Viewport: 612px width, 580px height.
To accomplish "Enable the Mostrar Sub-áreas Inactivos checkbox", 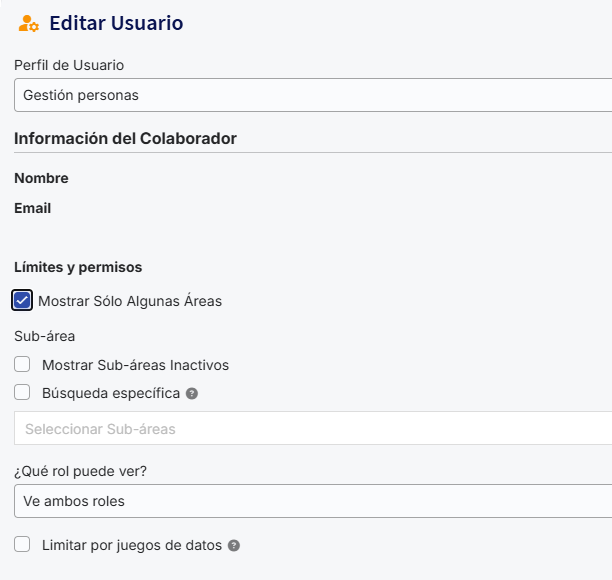I will (22, 365).
